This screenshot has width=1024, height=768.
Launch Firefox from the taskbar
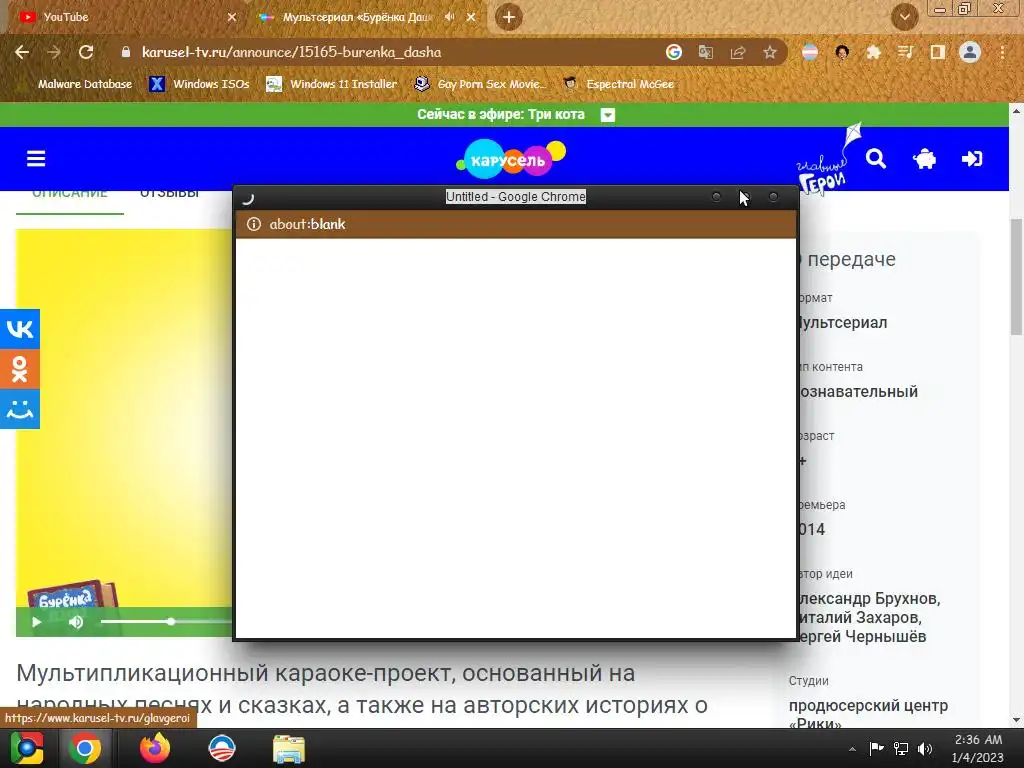155,748
